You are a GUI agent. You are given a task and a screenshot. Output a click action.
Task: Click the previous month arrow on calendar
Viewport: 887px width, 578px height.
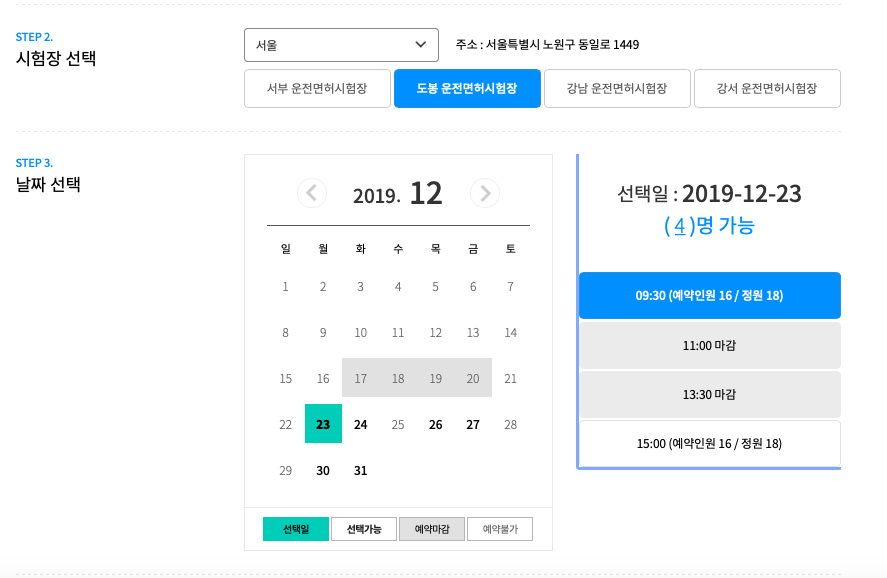click(311, 193)
